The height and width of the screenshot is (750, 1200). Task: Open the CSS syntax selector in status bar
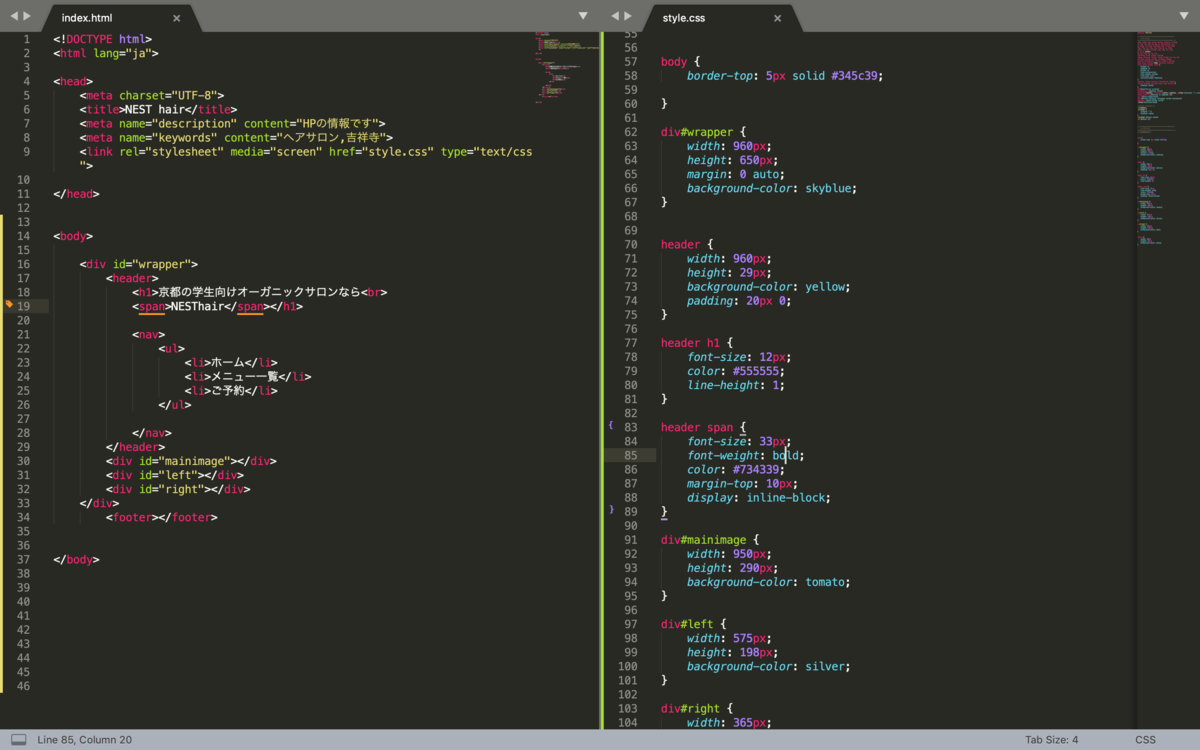[x=1145, y=740]
